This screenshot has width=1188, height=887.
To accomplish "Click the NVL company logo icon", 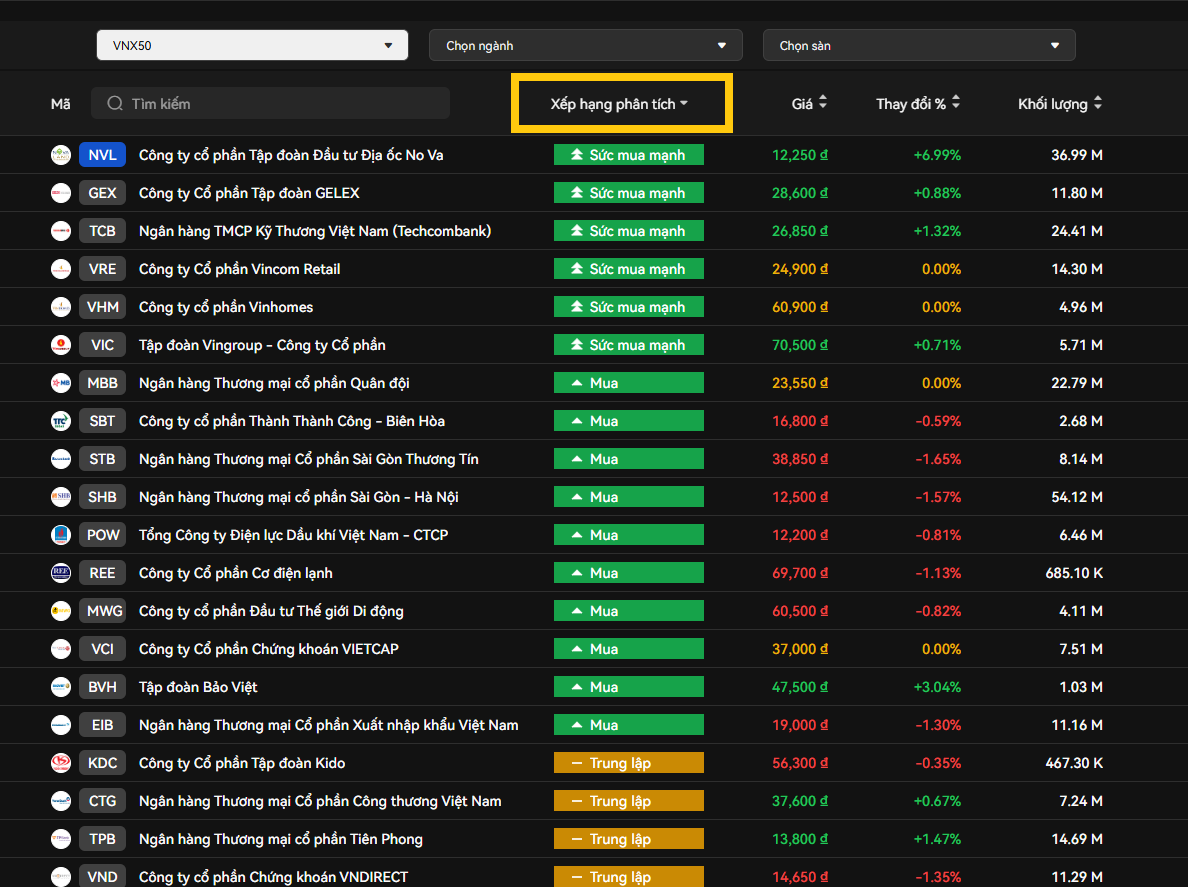I will pyautogui.click(x=61, y=155).
